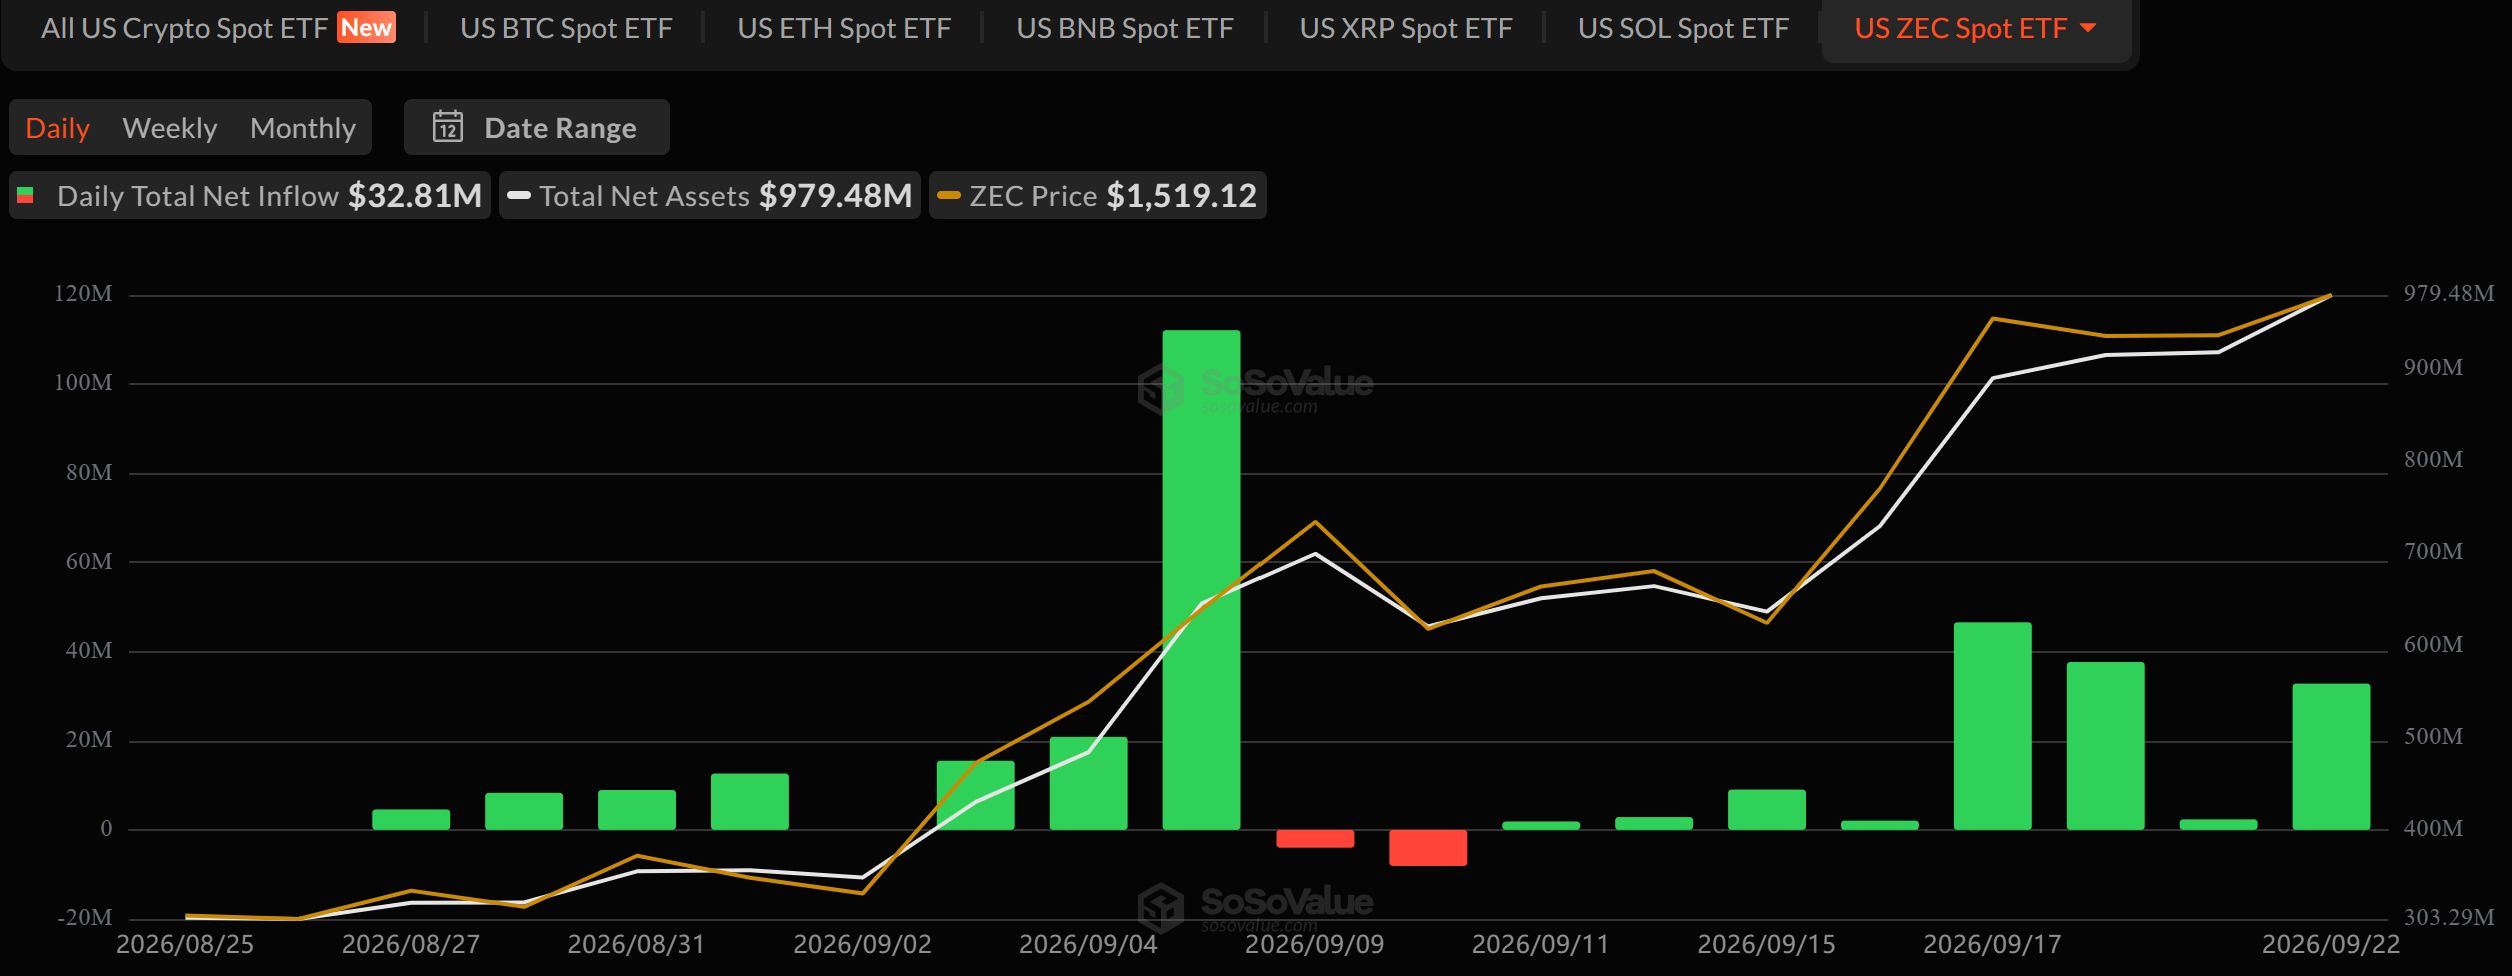Click the 2026/09/09 date axis label
This screenshot has height=976, width=2512.
1314,944
